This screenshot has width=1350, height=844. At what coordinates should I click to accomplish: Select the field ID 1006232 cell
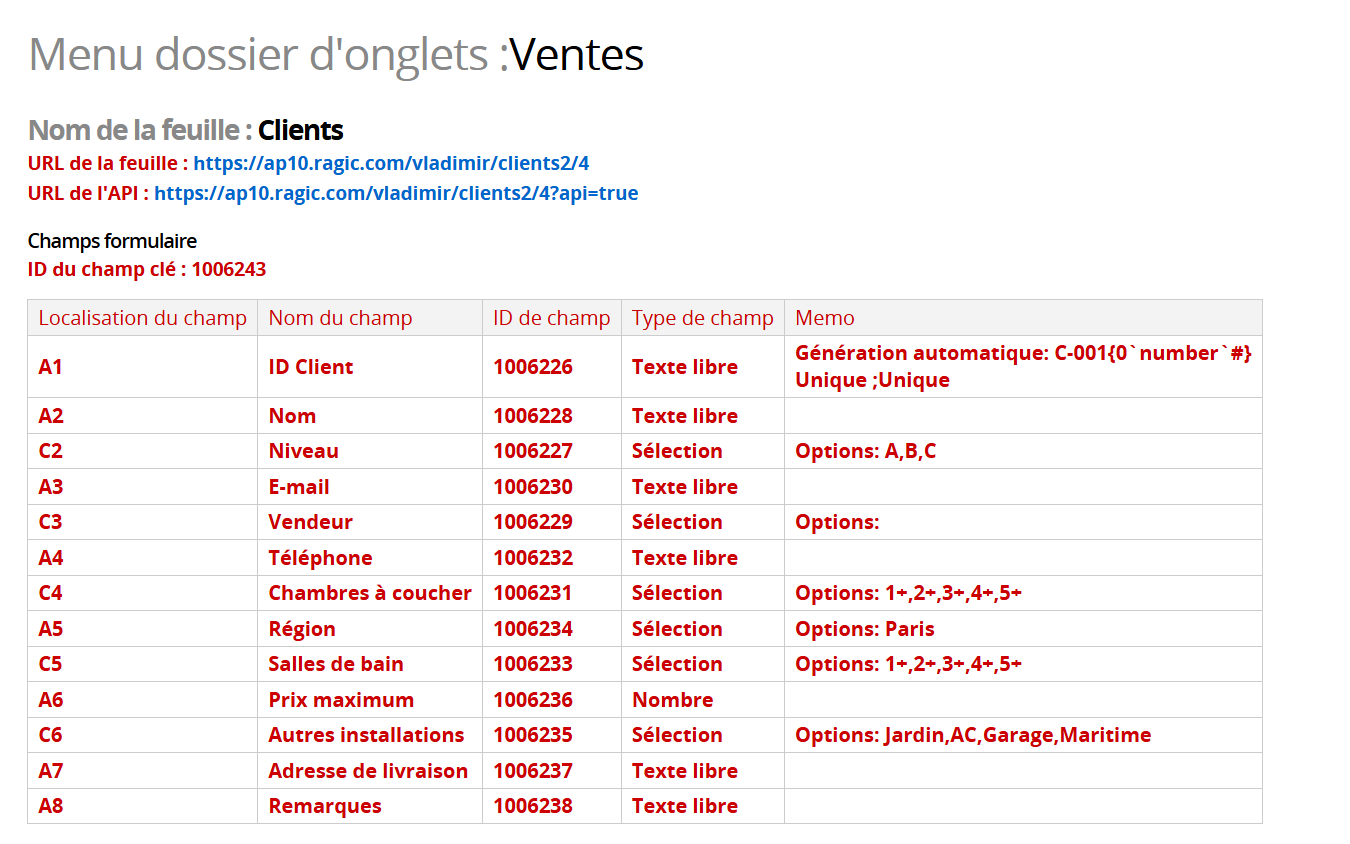552,558
